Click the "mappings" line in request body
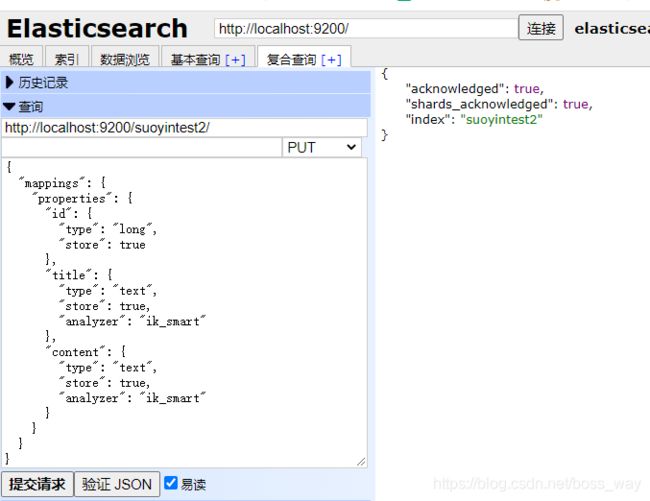The width and height of the screenshot is (650, 501). tap(62, 183)
